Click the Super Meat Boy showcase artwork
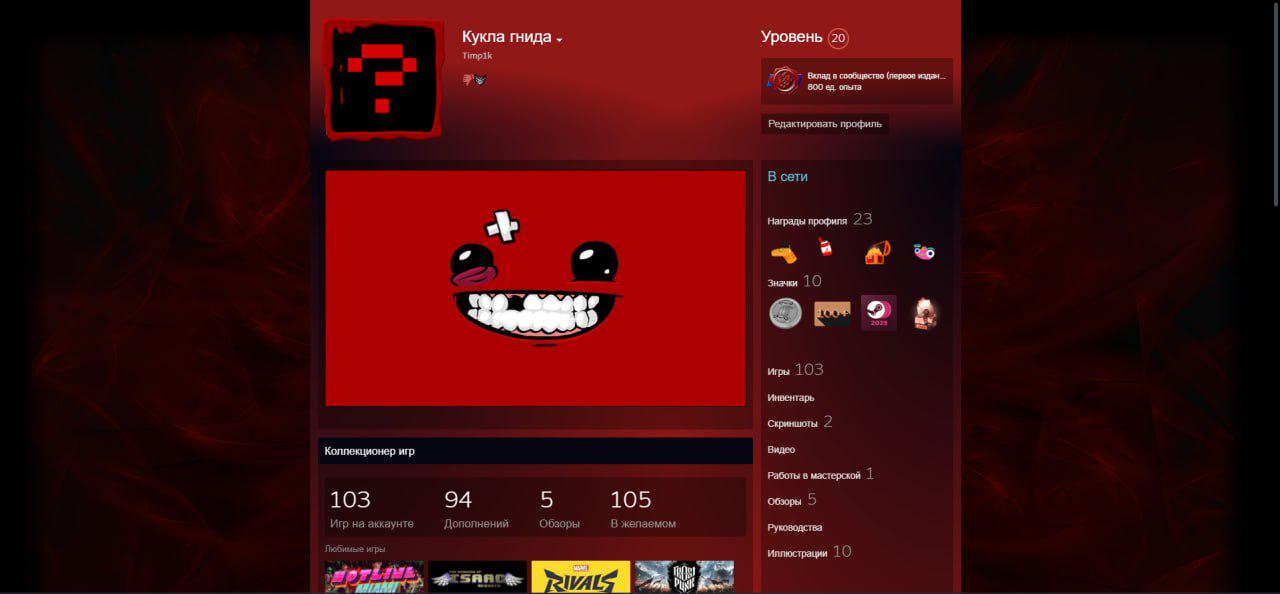The image size is (1280, 594). point(535,288)
